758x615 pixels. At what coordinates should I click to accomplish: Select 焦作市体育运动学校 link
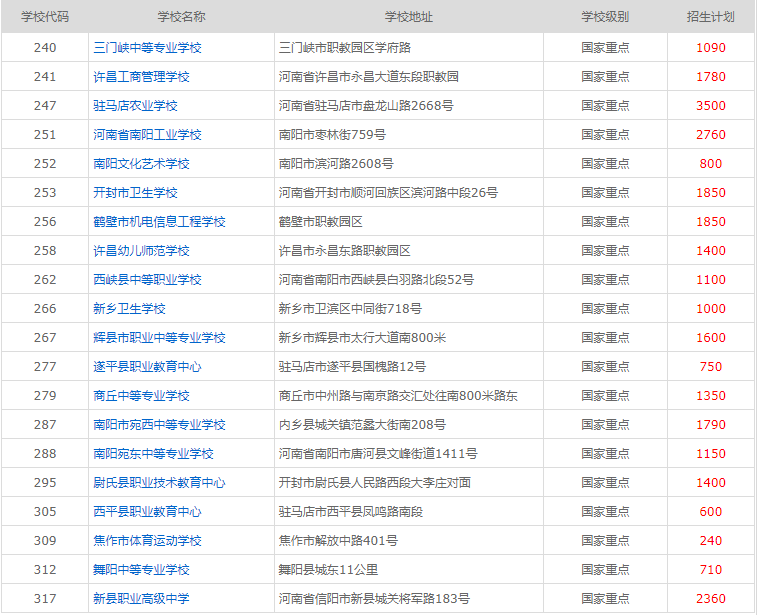click(x=147, y=540)
